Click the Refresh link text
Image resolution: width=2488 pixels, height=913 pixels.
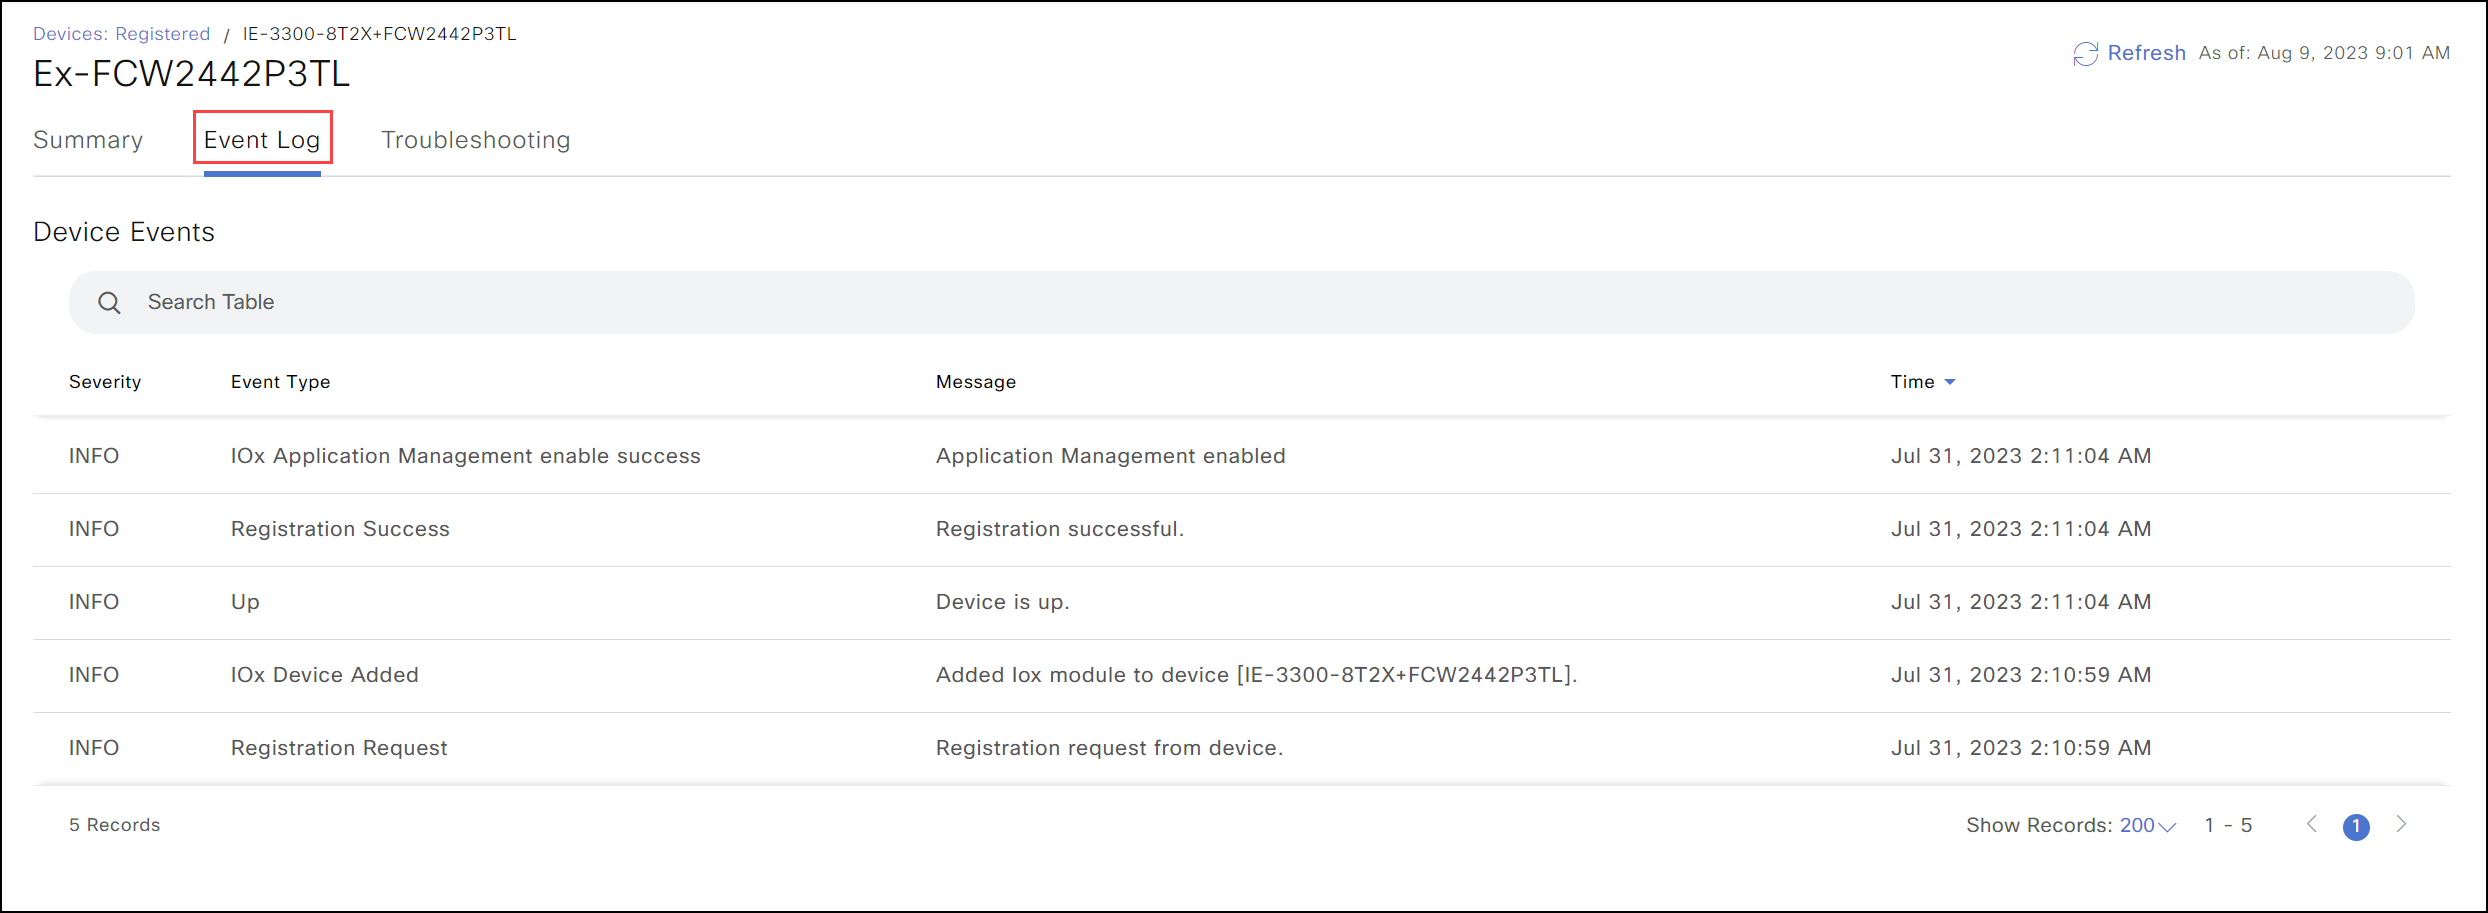2146,53
